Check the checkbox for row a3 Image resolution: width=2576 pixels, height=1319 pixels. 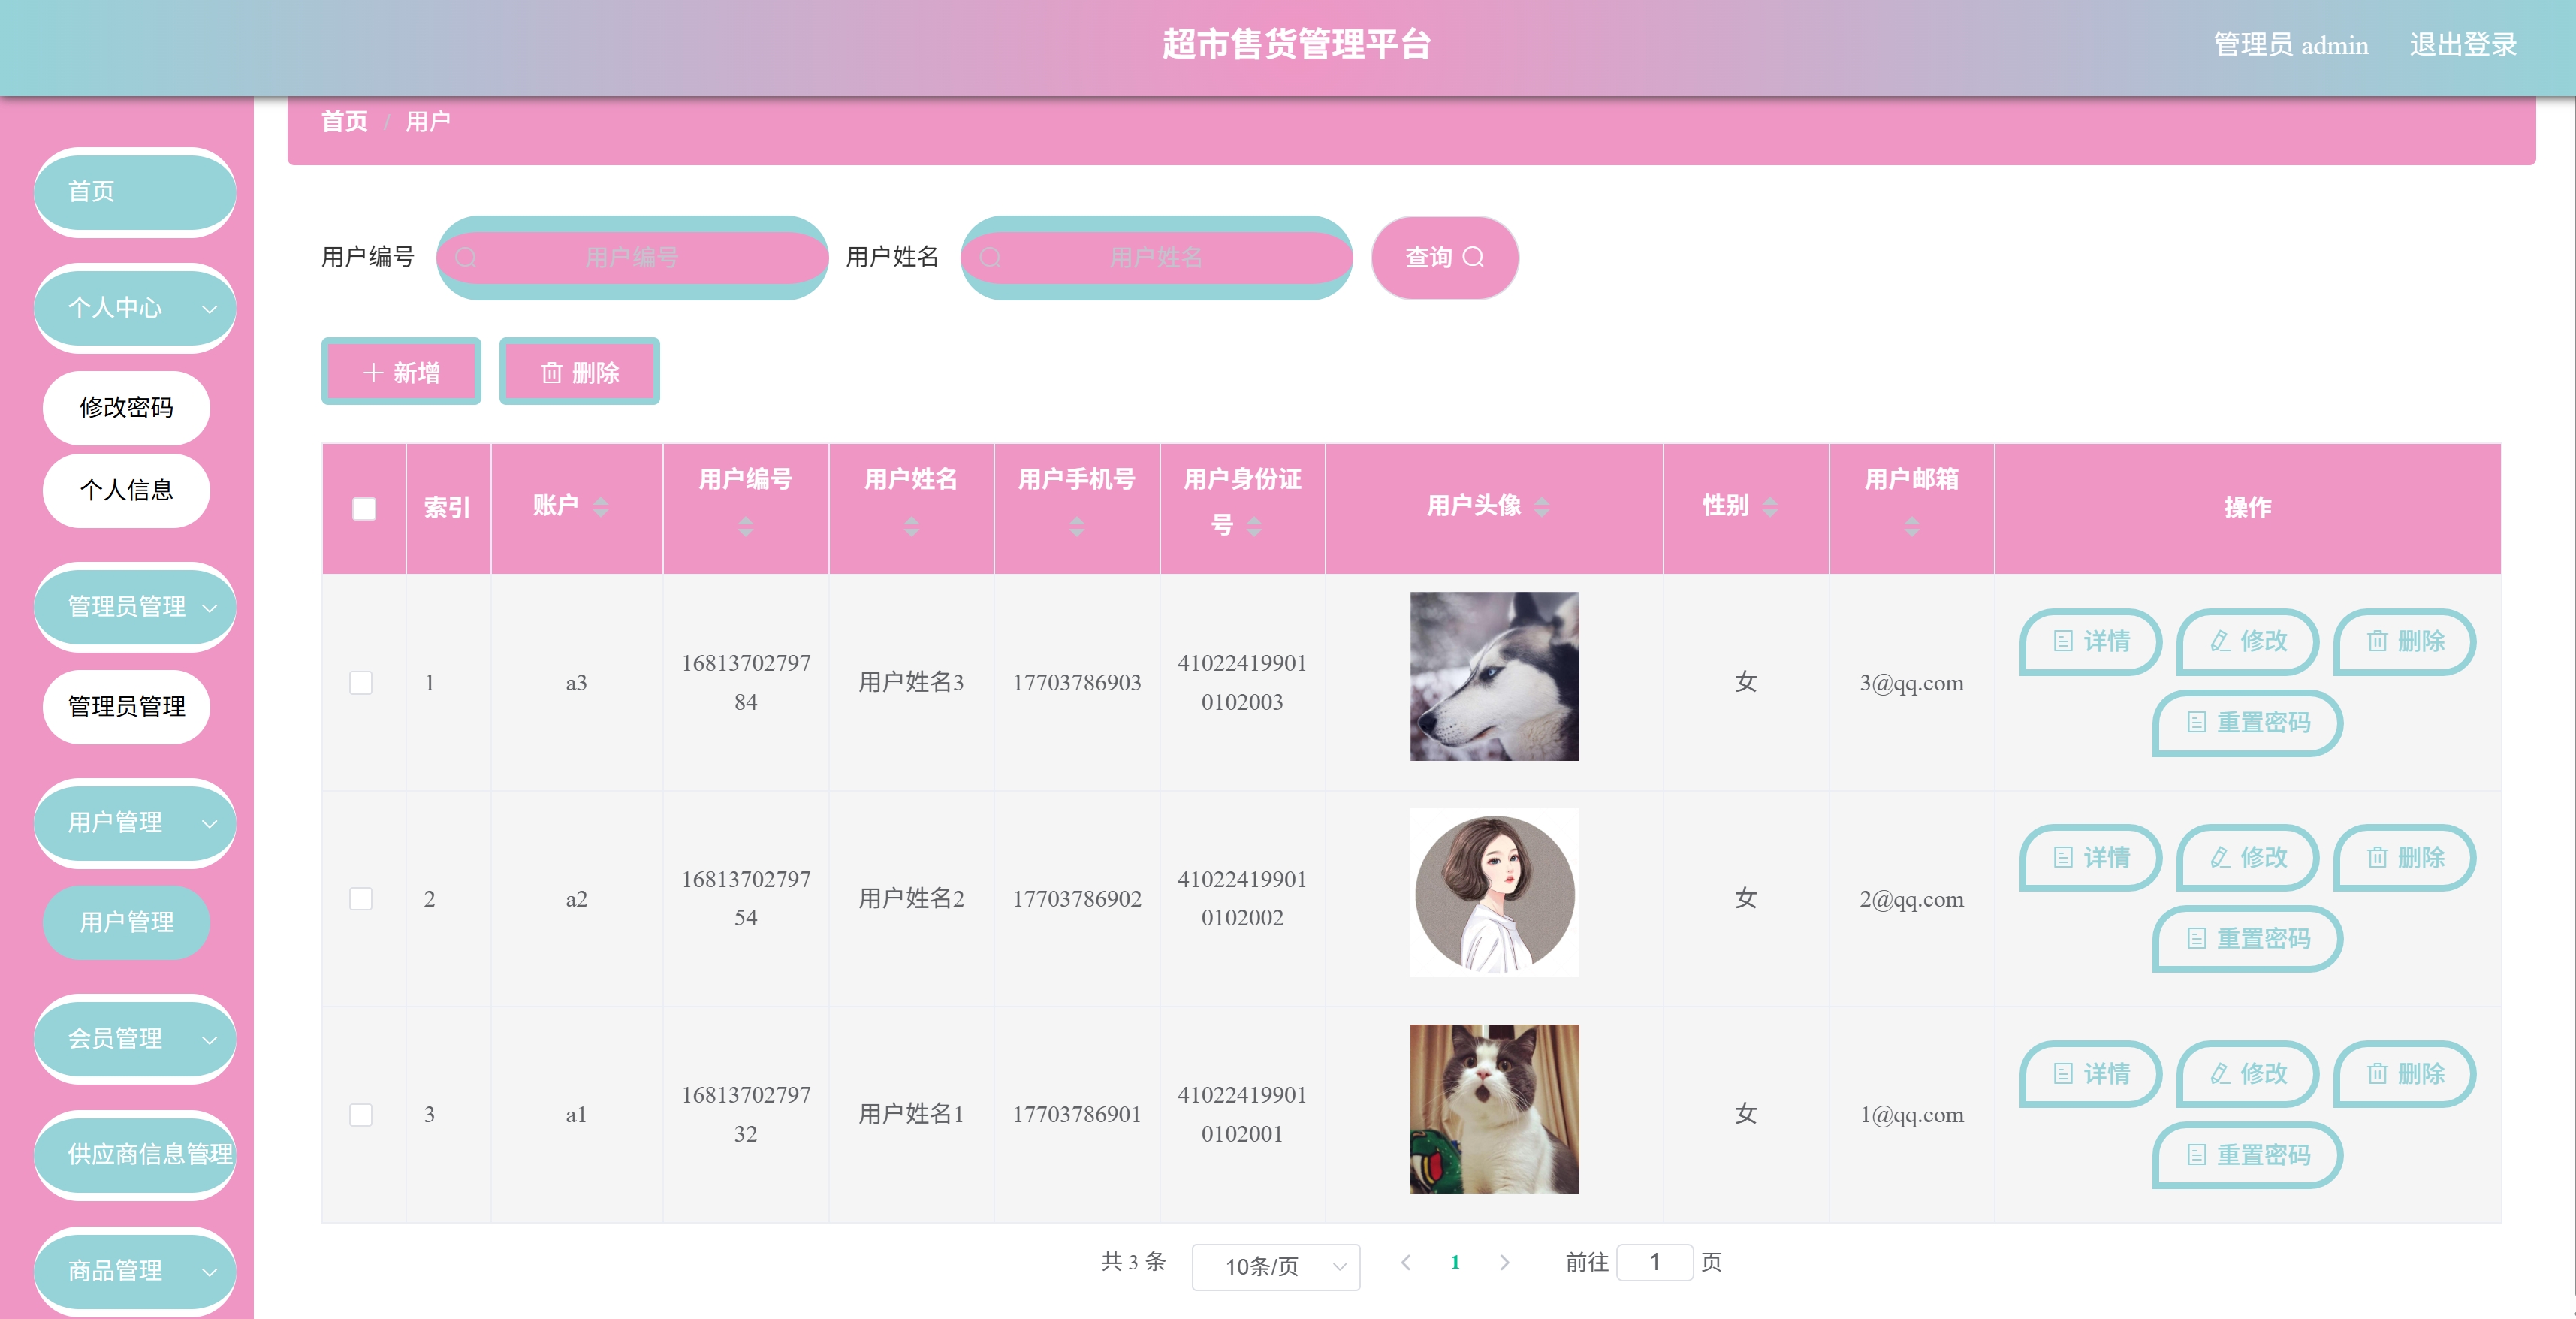[x=361, y=683]
